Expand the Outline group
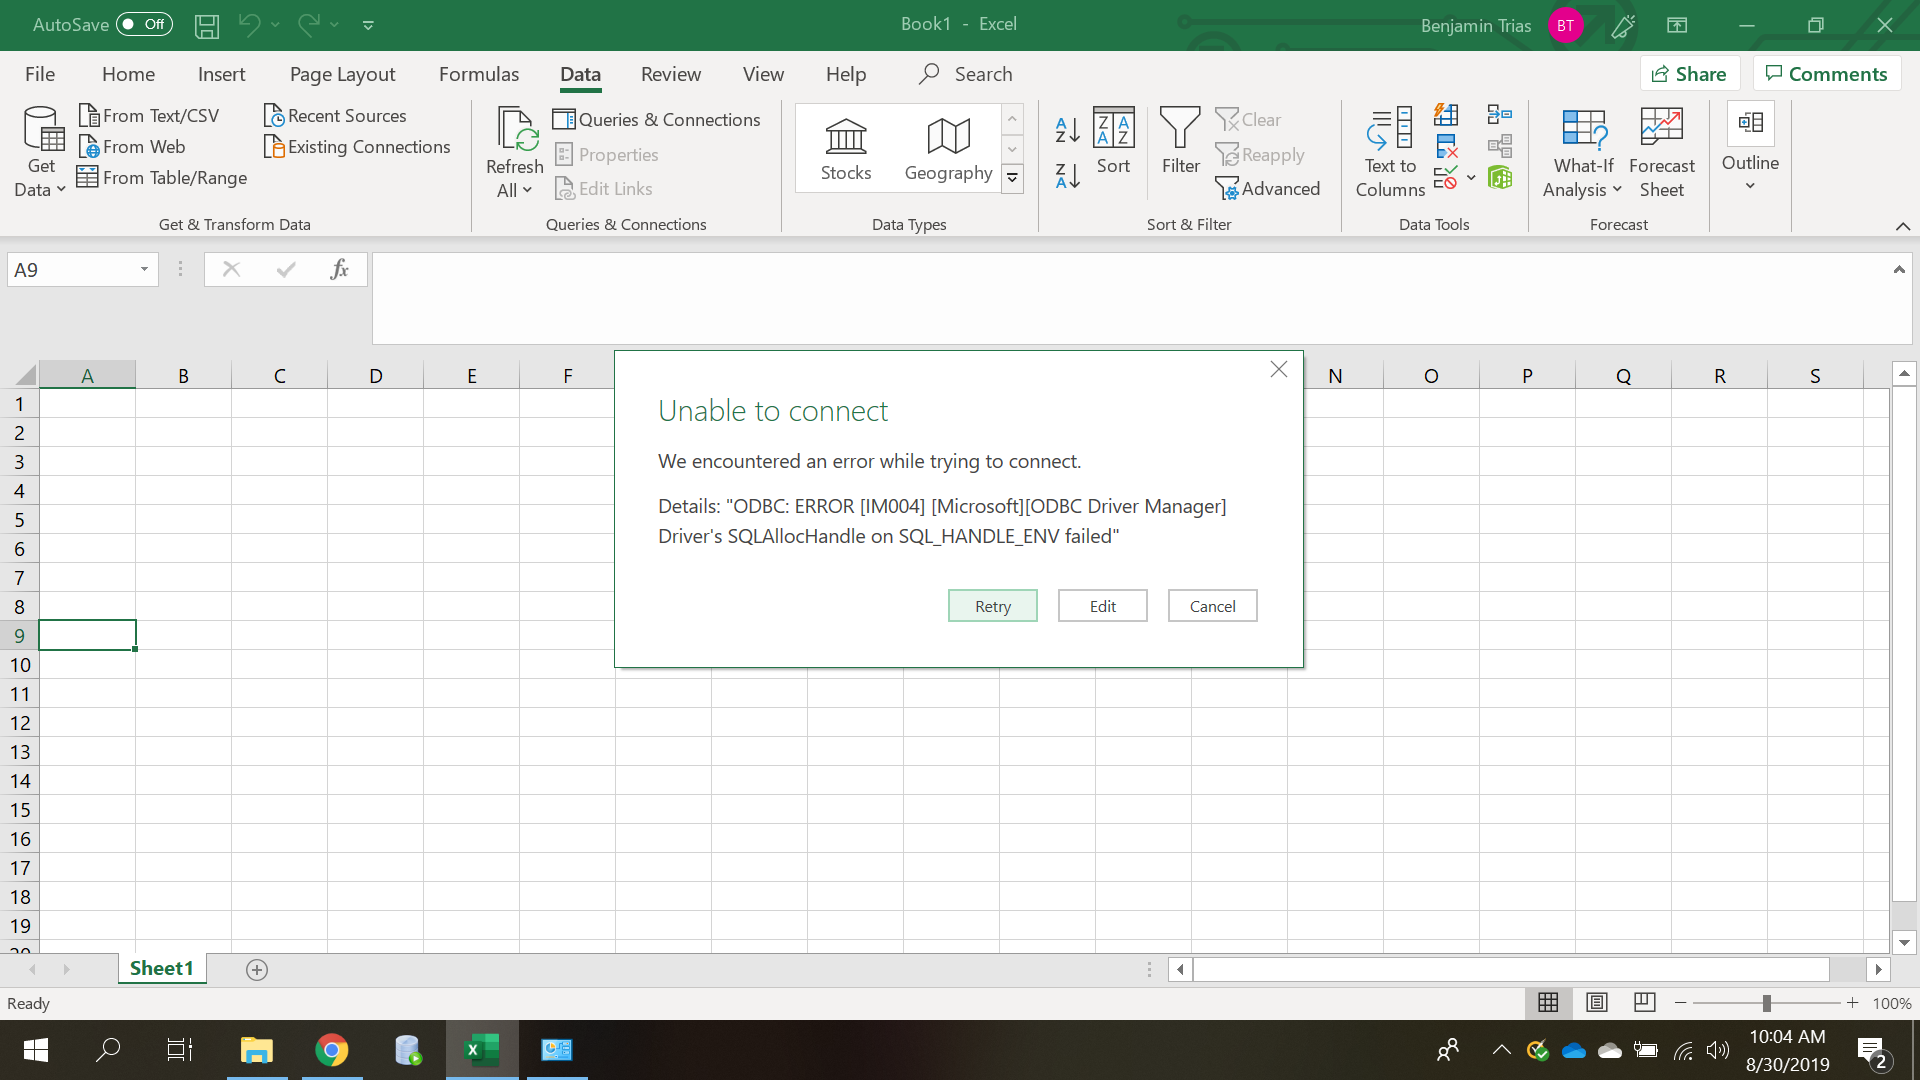The height and width of the screenshot is (1080, 1920). [1750, 147]
